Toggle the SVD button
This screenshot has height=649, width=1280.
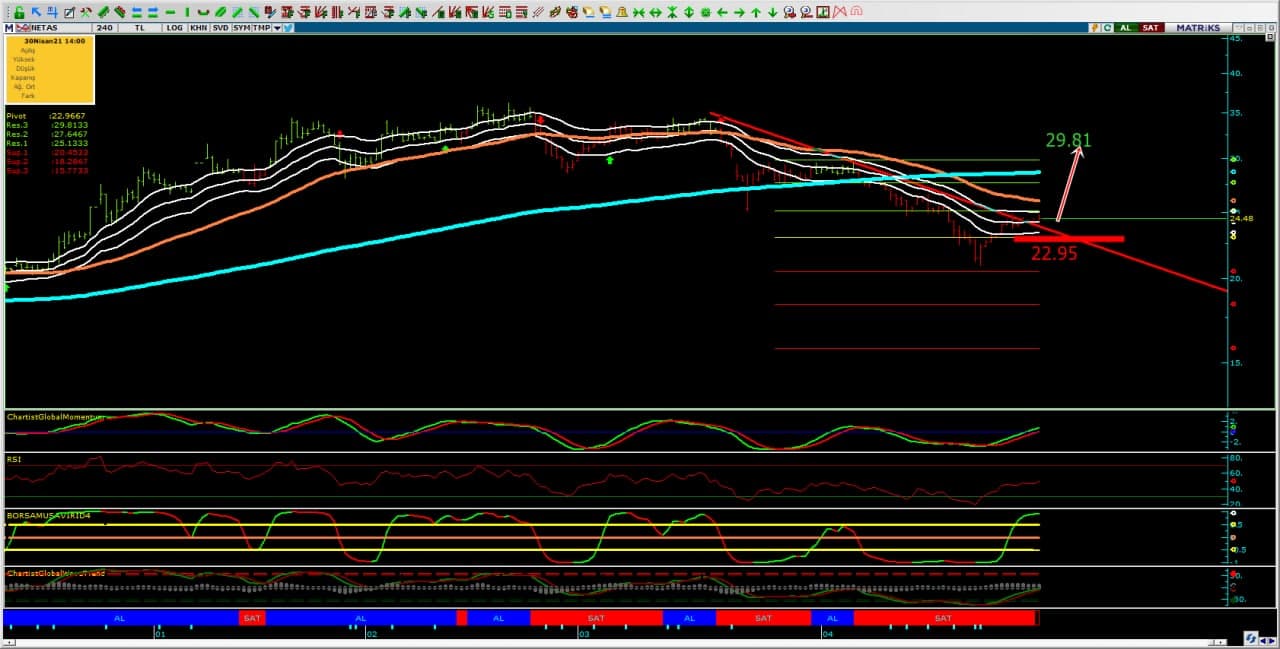pyautogui.click(x=220, y=28)
